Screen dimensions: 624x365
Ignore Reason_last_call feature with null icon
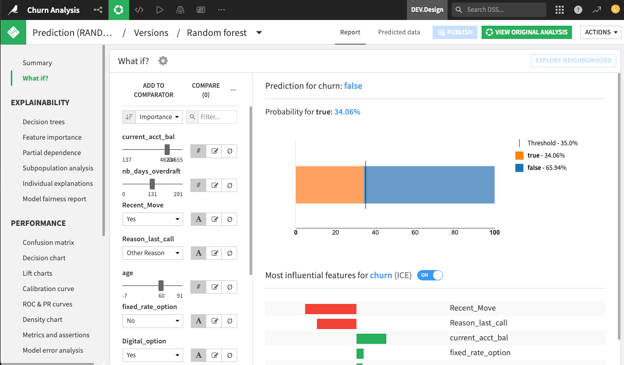(x=230, y=253)
